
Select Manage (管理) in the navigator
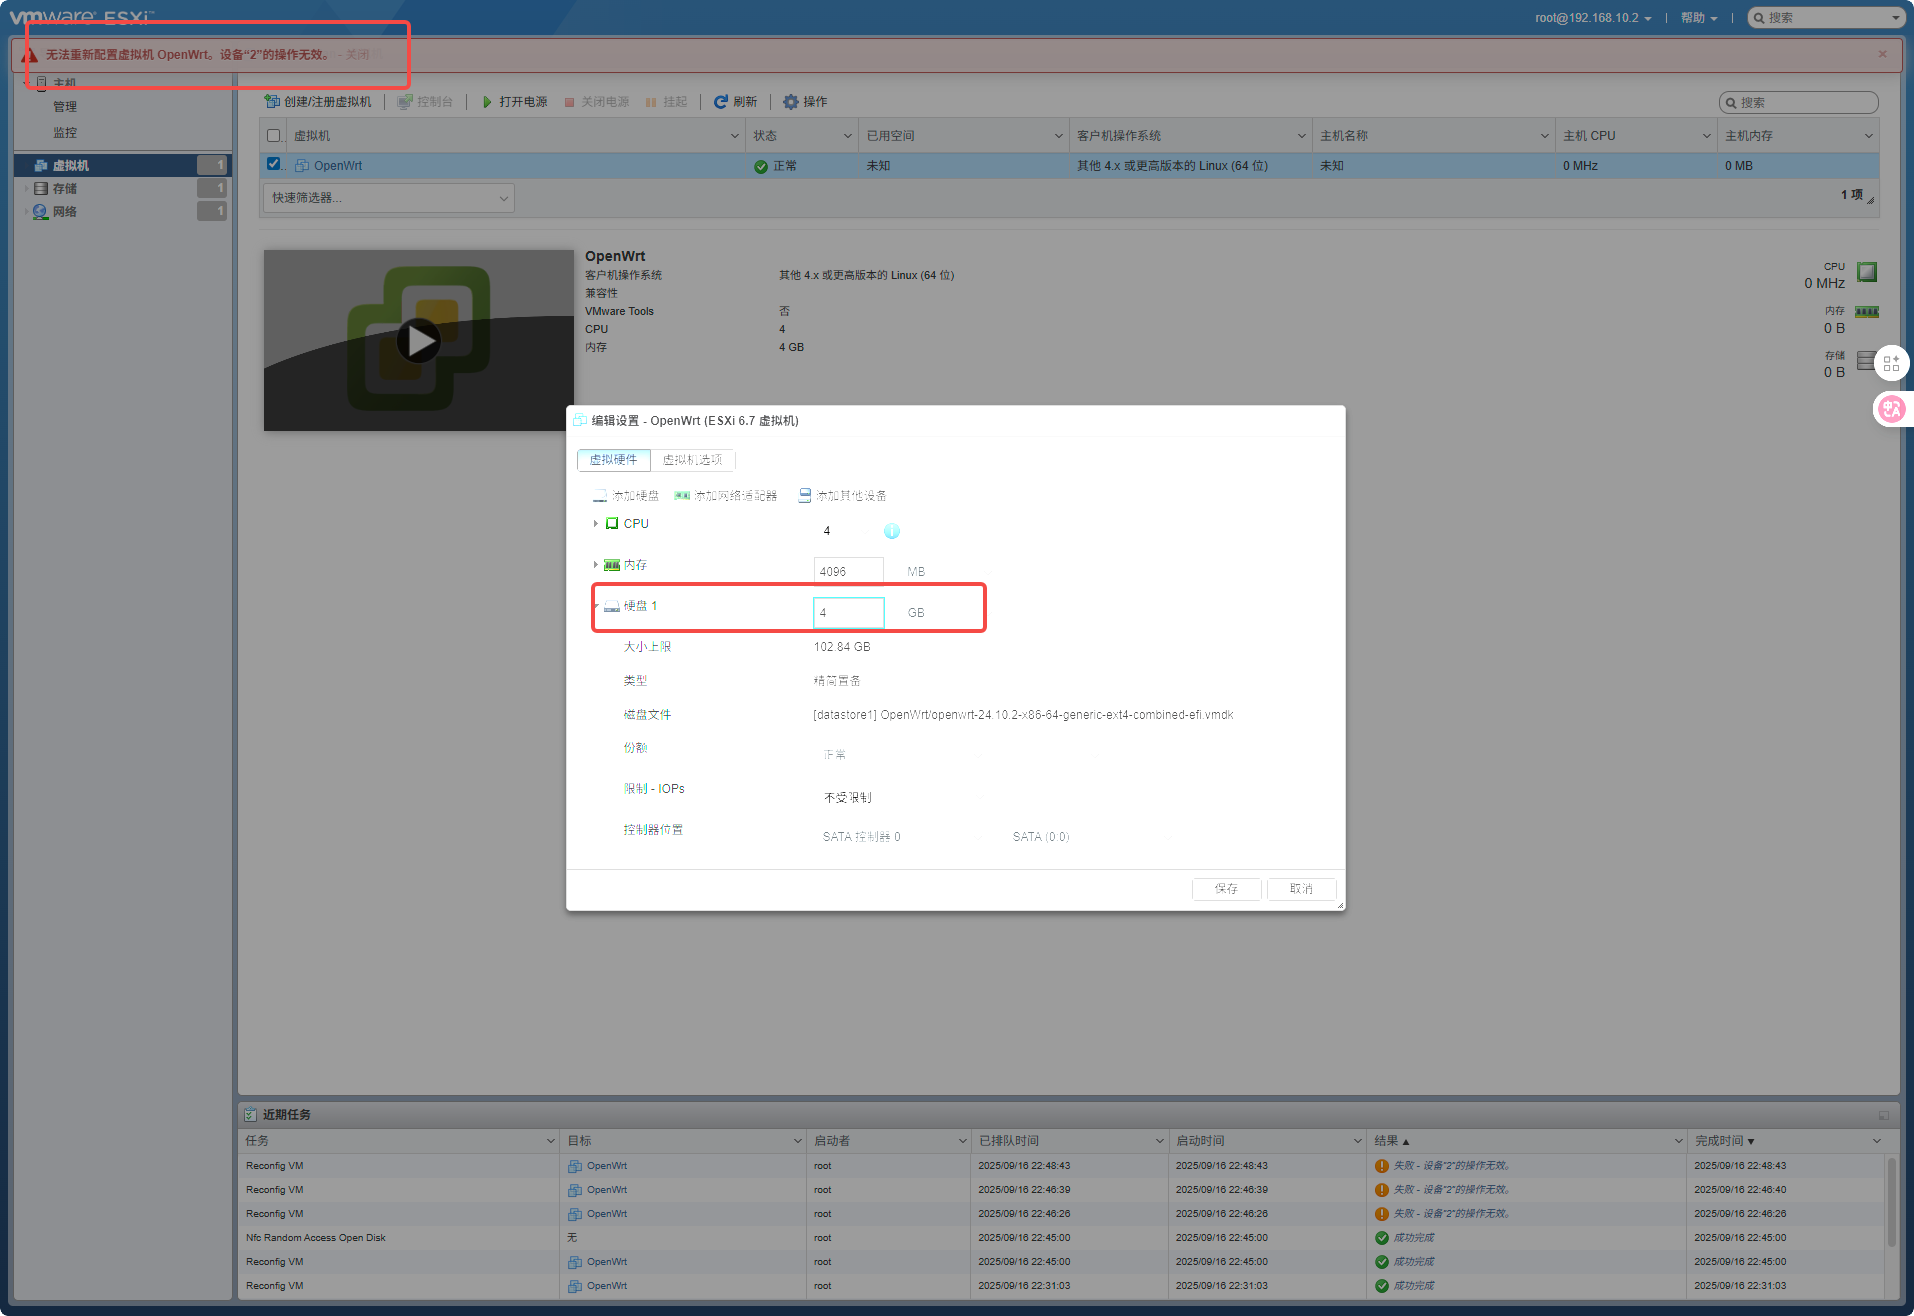coord(65,107)
